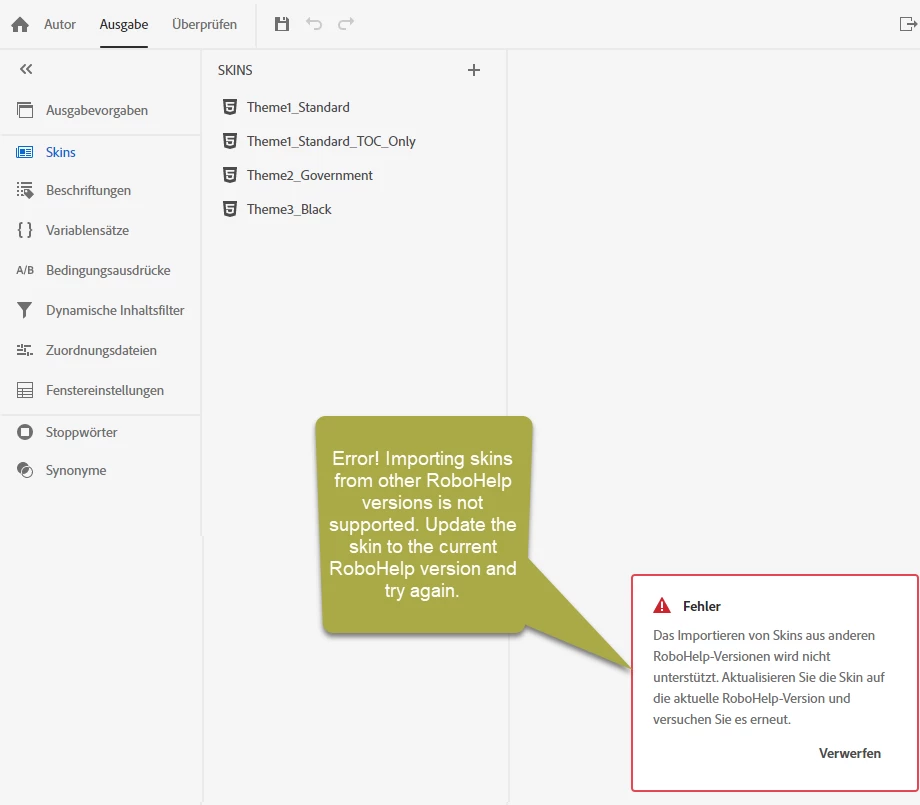Open Zuordnungsdateien in the sidebar
920x805 pixels.
point(100,350)
